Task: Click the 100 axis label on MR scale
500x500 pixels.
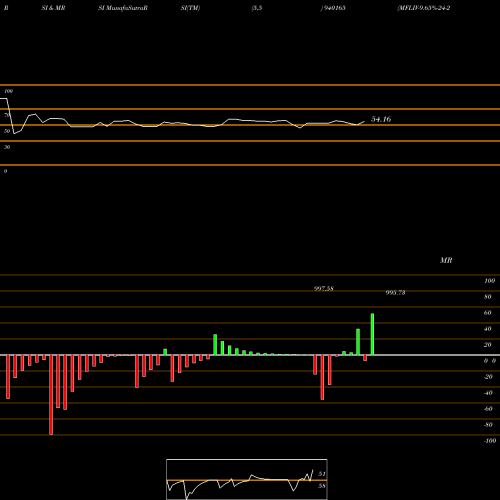Action: 489,281
